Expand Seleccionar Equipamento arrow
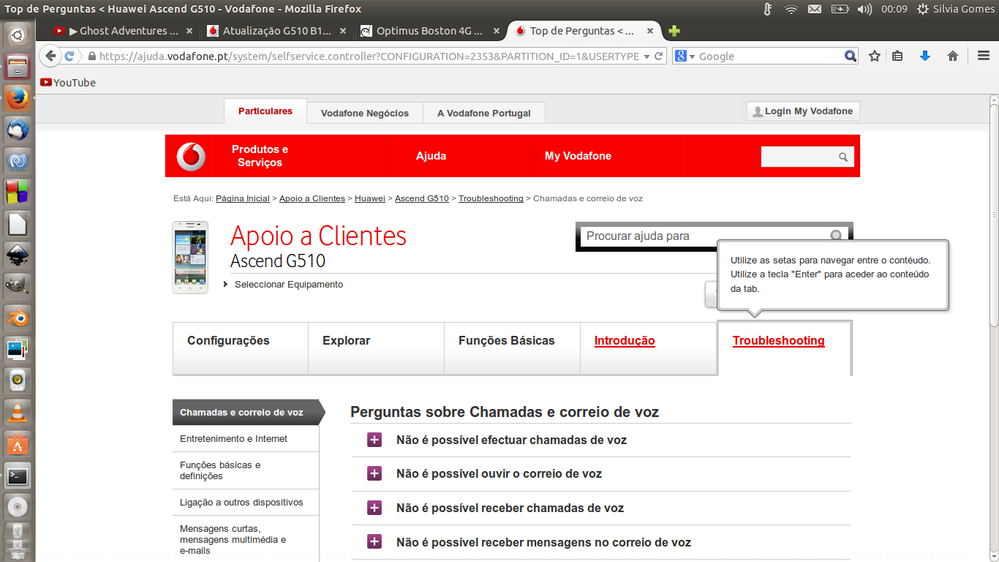The width and height of the screenshot is (999, 562). (226, 284)
